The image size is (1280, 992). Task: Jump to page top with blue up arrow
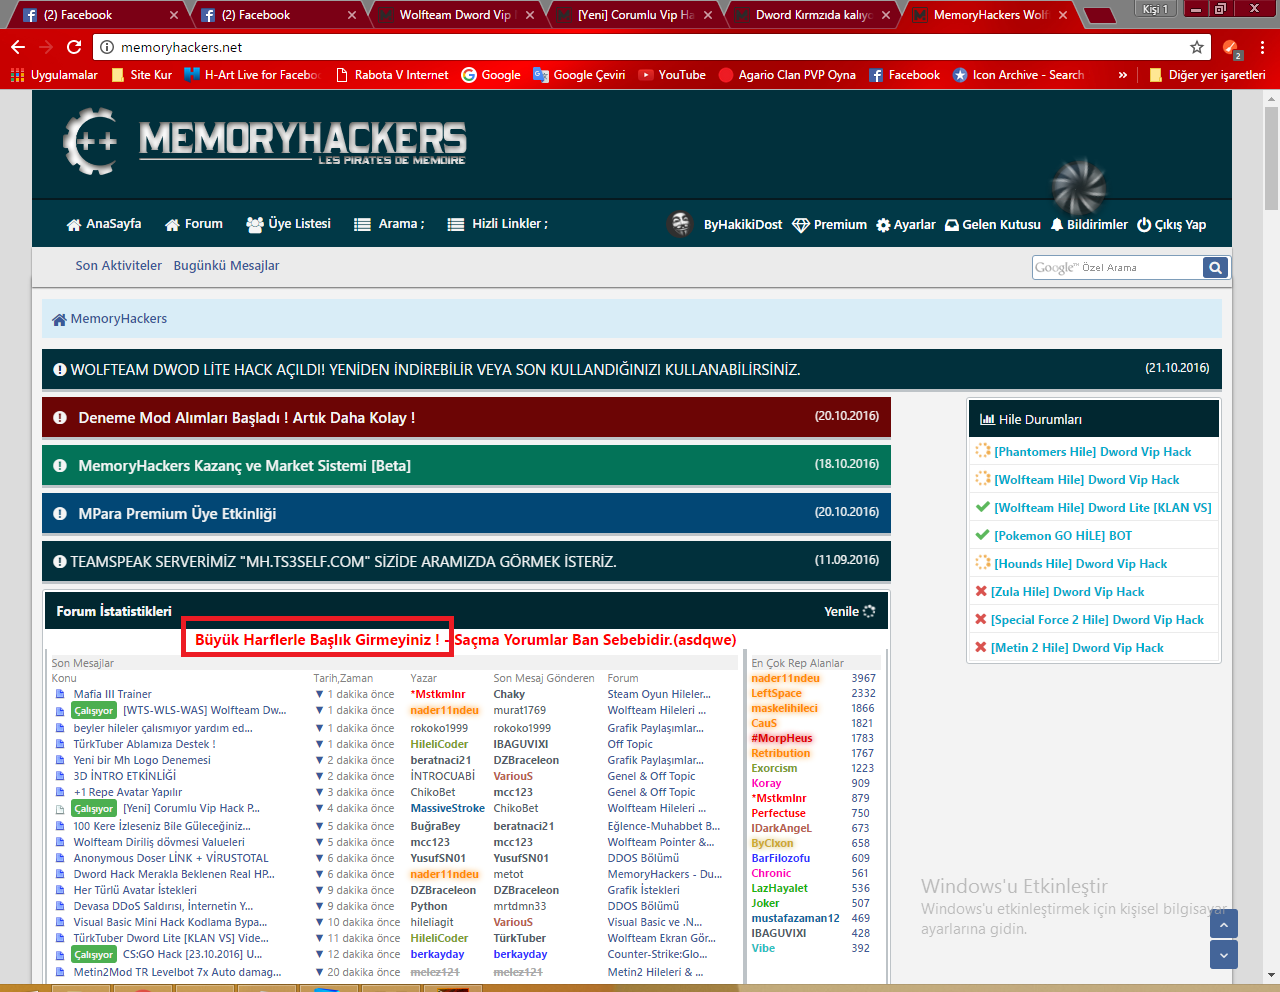(1224, 923)
